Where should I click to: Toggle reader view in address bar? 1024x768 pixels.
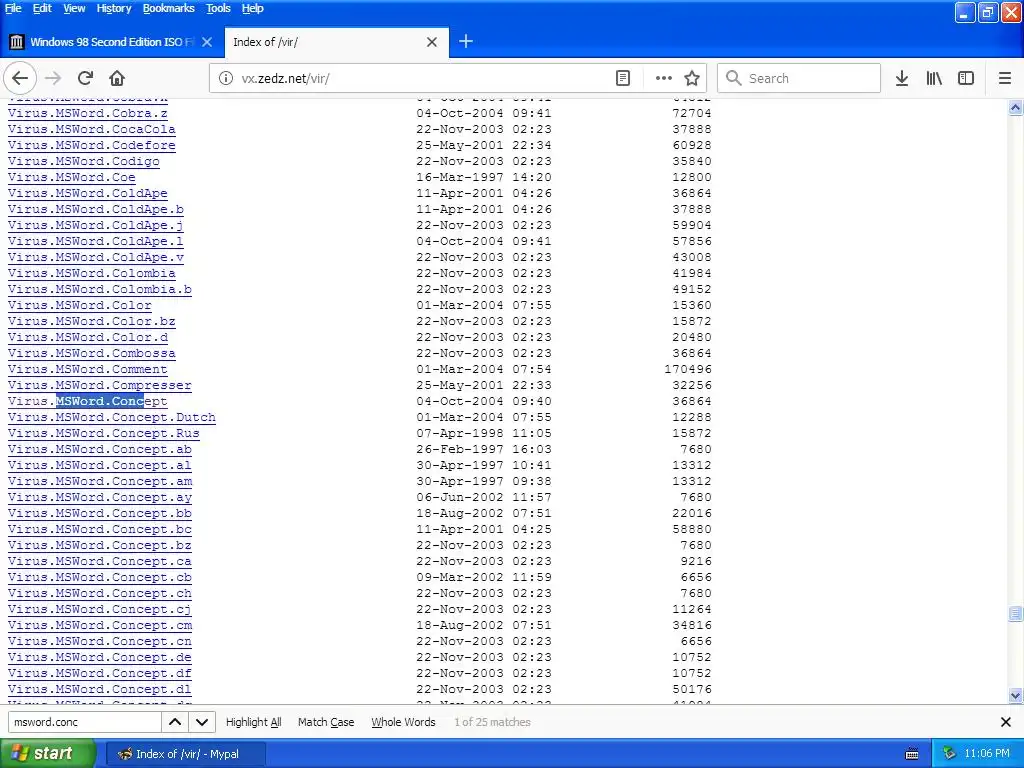(623, 78)
